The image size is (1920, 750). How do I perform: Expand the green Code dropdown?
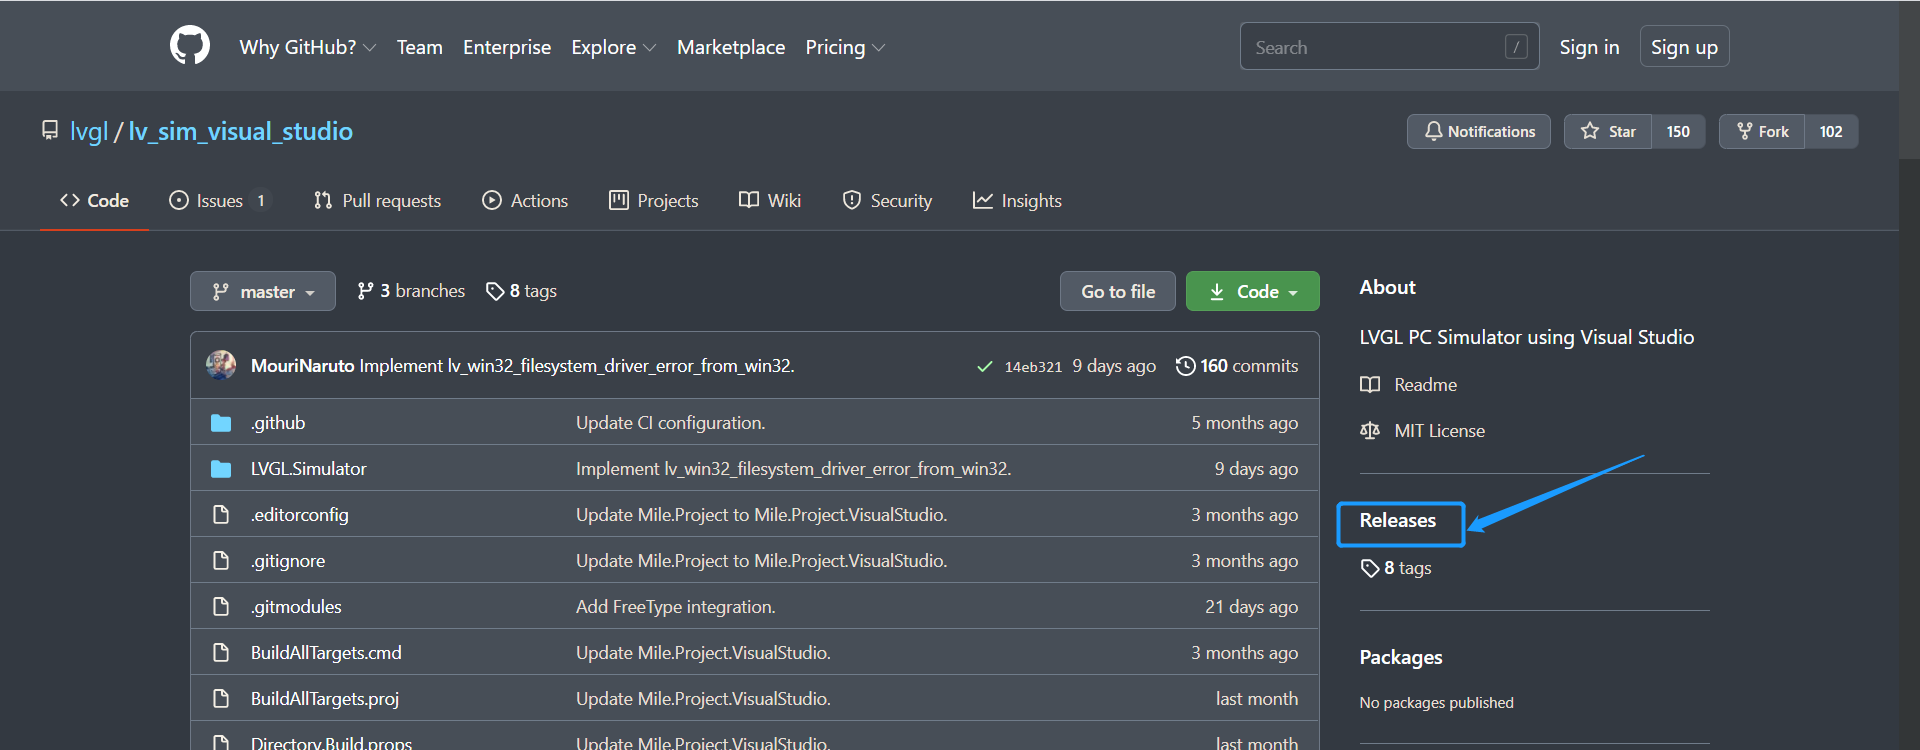(x=1252, y=292)
